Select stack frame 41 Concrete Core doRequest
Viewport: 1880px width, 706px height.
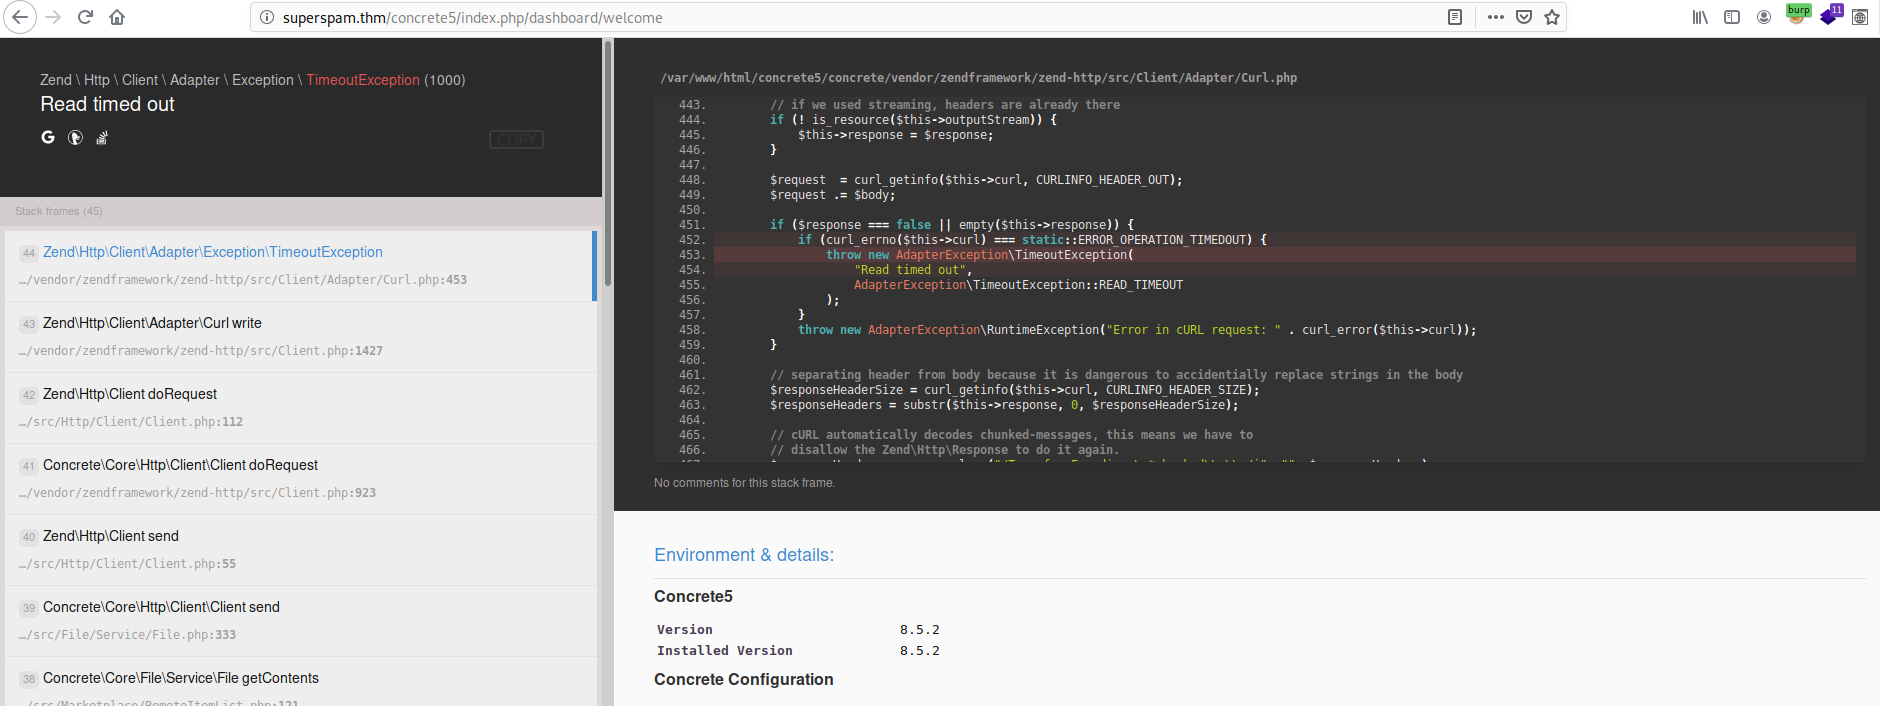click(301, 479)
